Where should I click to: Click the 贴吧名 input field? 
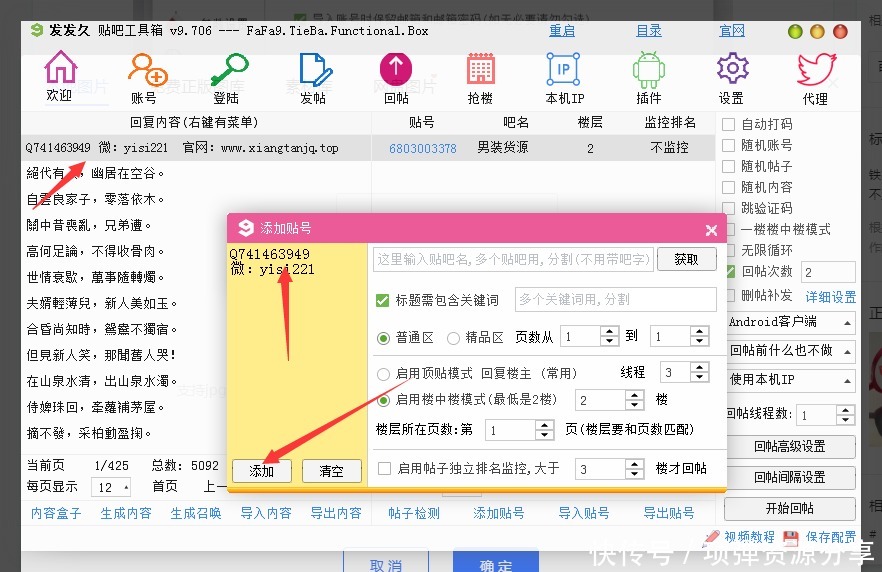(x=514, y=259)
